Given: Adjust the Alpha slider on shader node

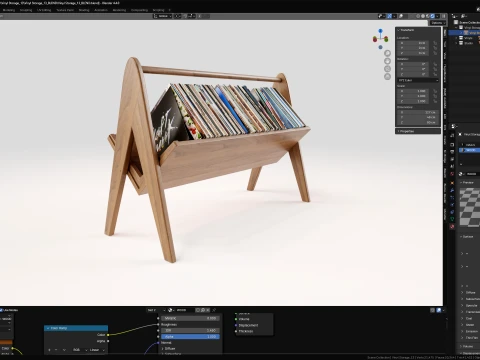Looking at the screenshot, I should coord(190,337).
